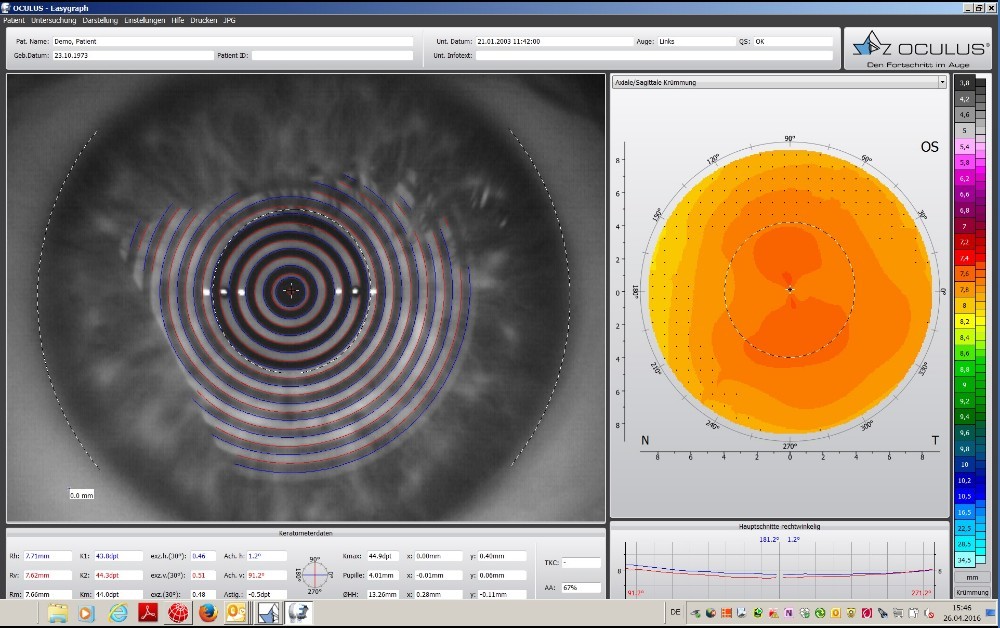Click the DE language indicator in taskbar

pos(676,612)
